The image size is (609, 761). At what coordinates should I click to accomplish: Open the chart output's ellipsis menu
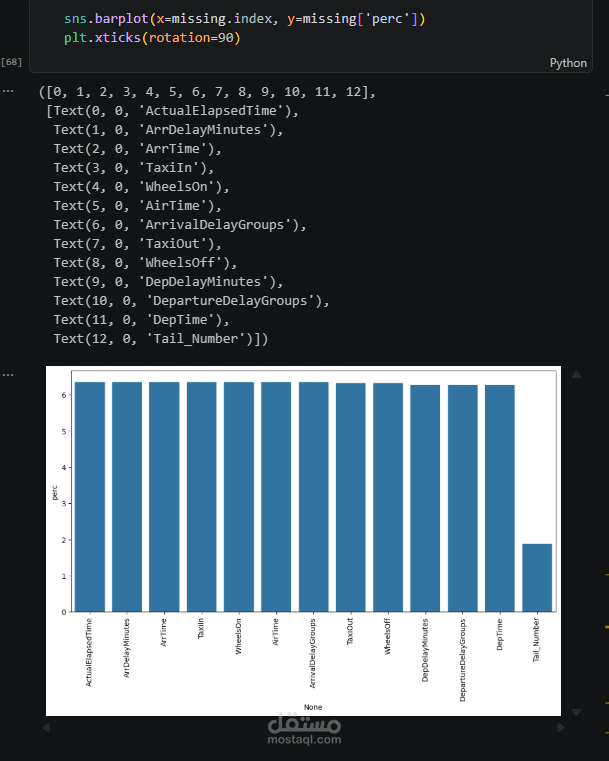pyautogui.click(x=8, y=375)
